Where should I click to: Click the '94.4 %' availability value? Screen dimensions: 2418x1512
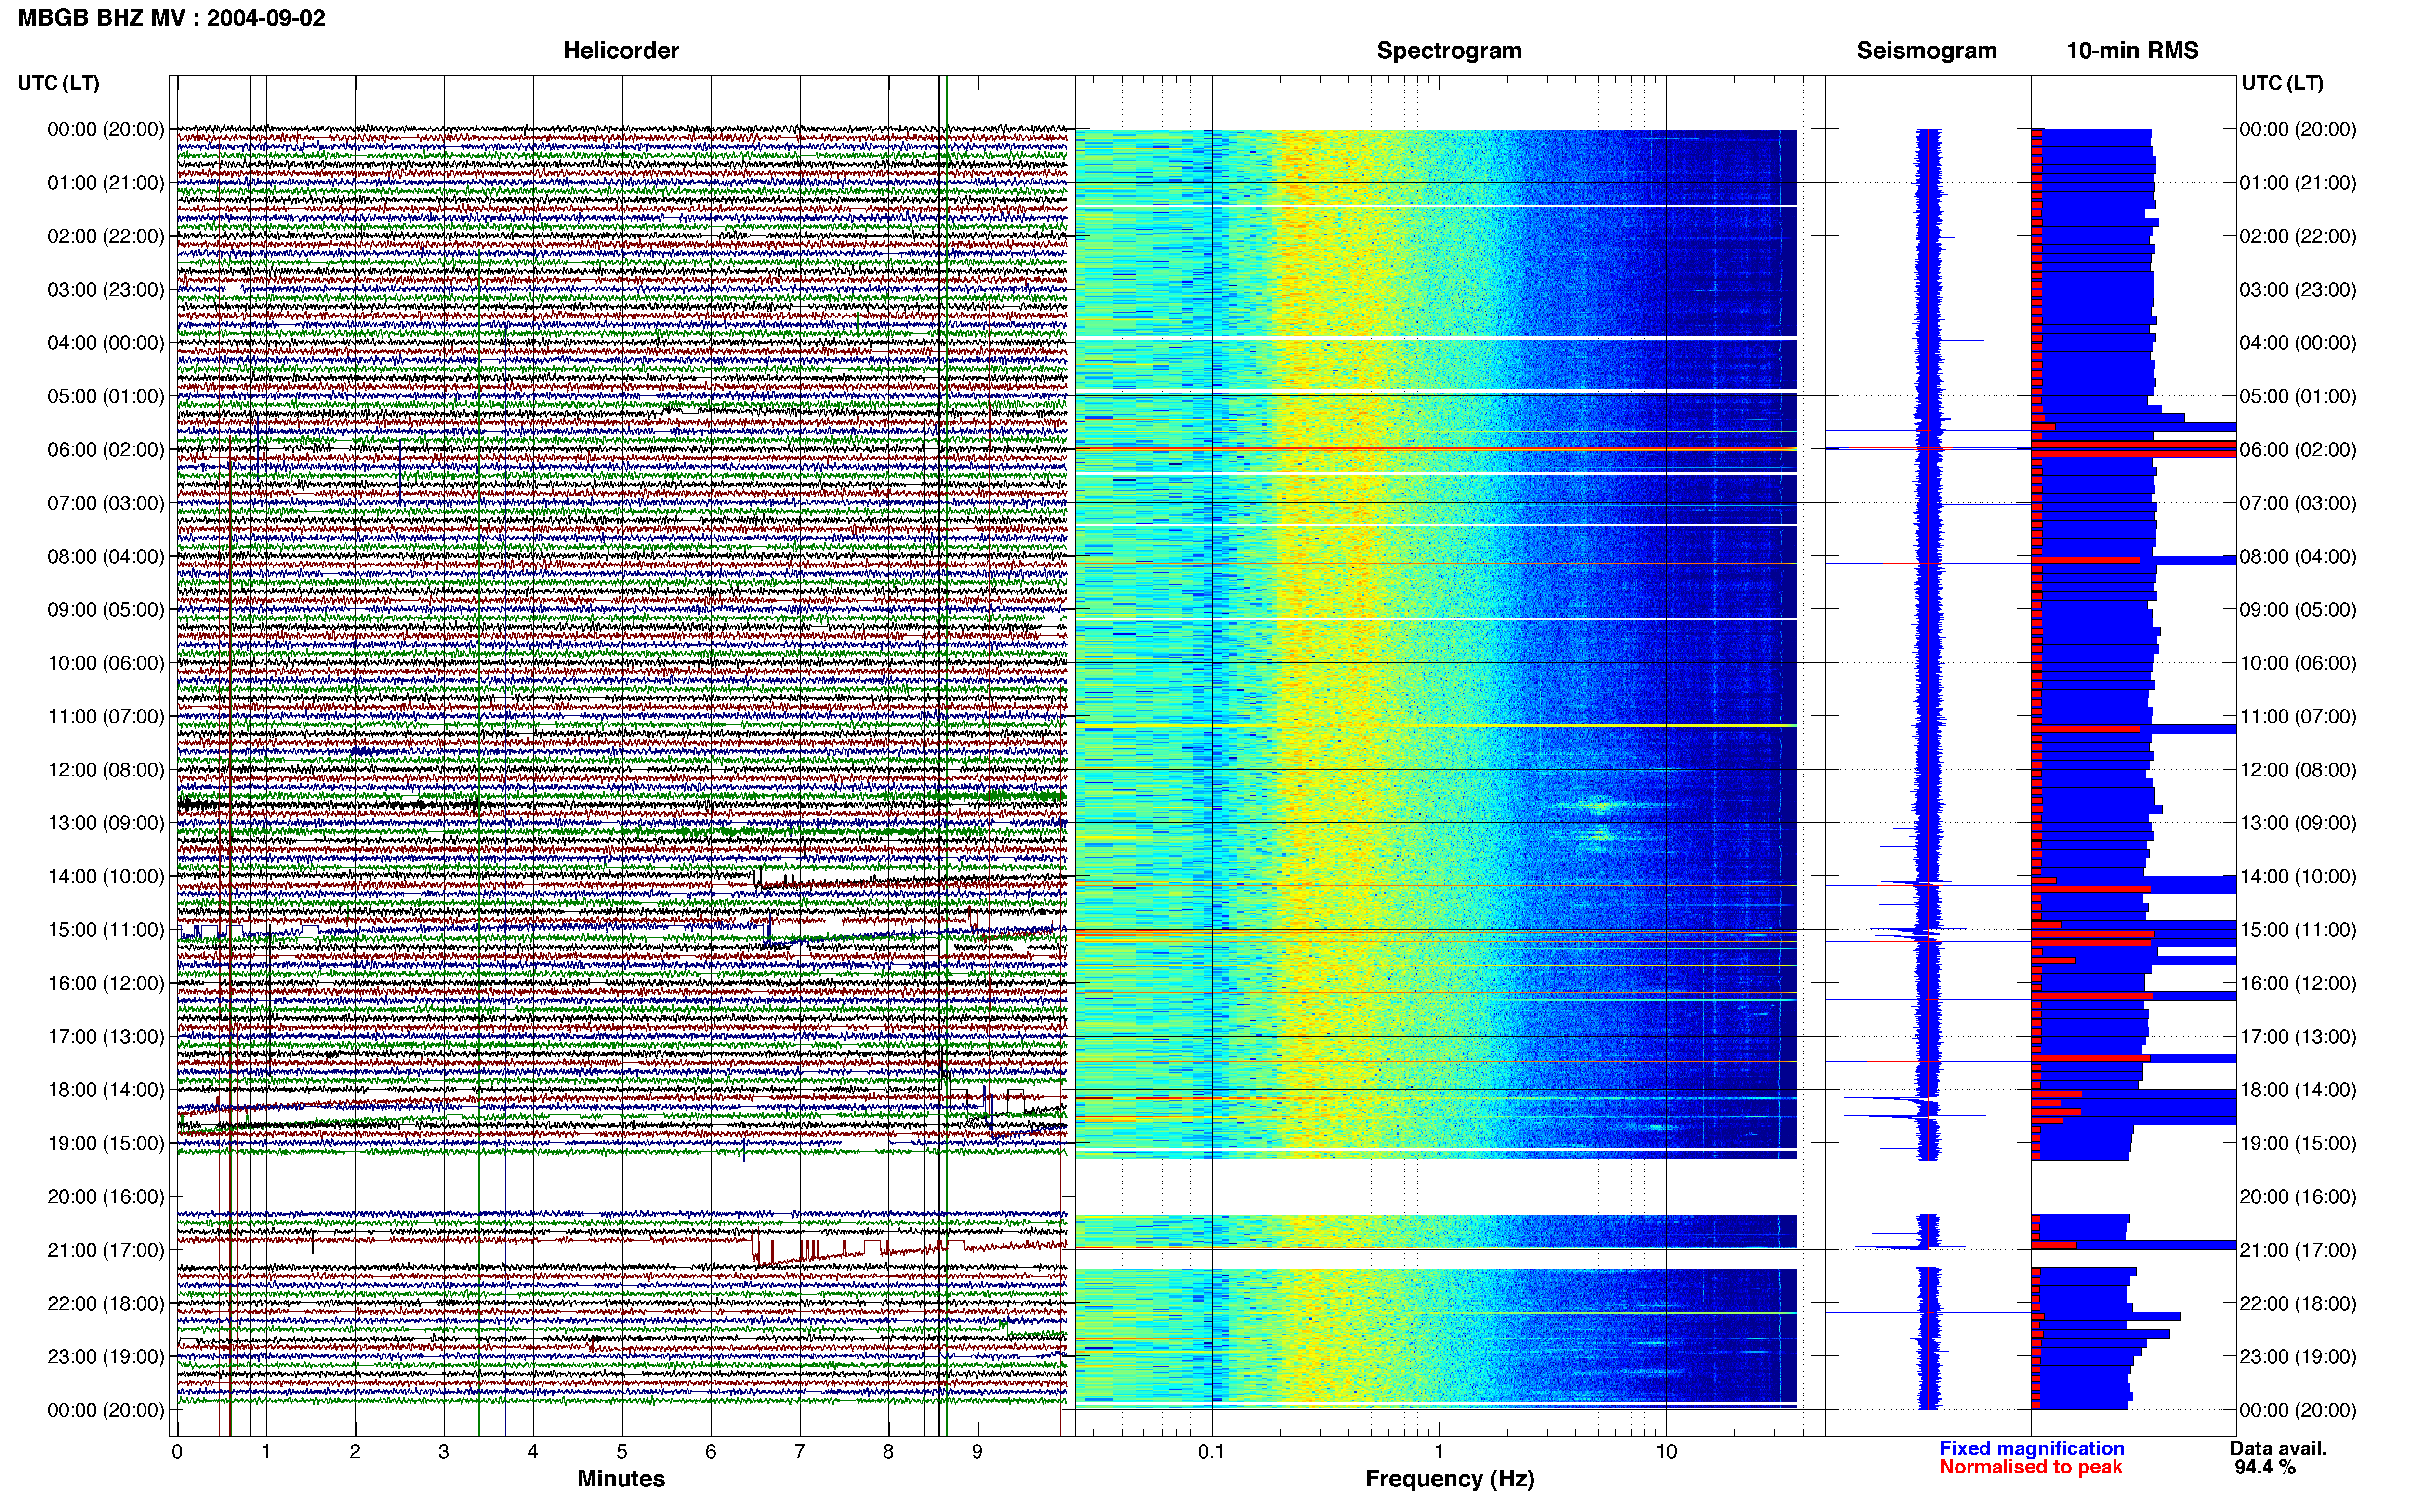(2265, 1467)
